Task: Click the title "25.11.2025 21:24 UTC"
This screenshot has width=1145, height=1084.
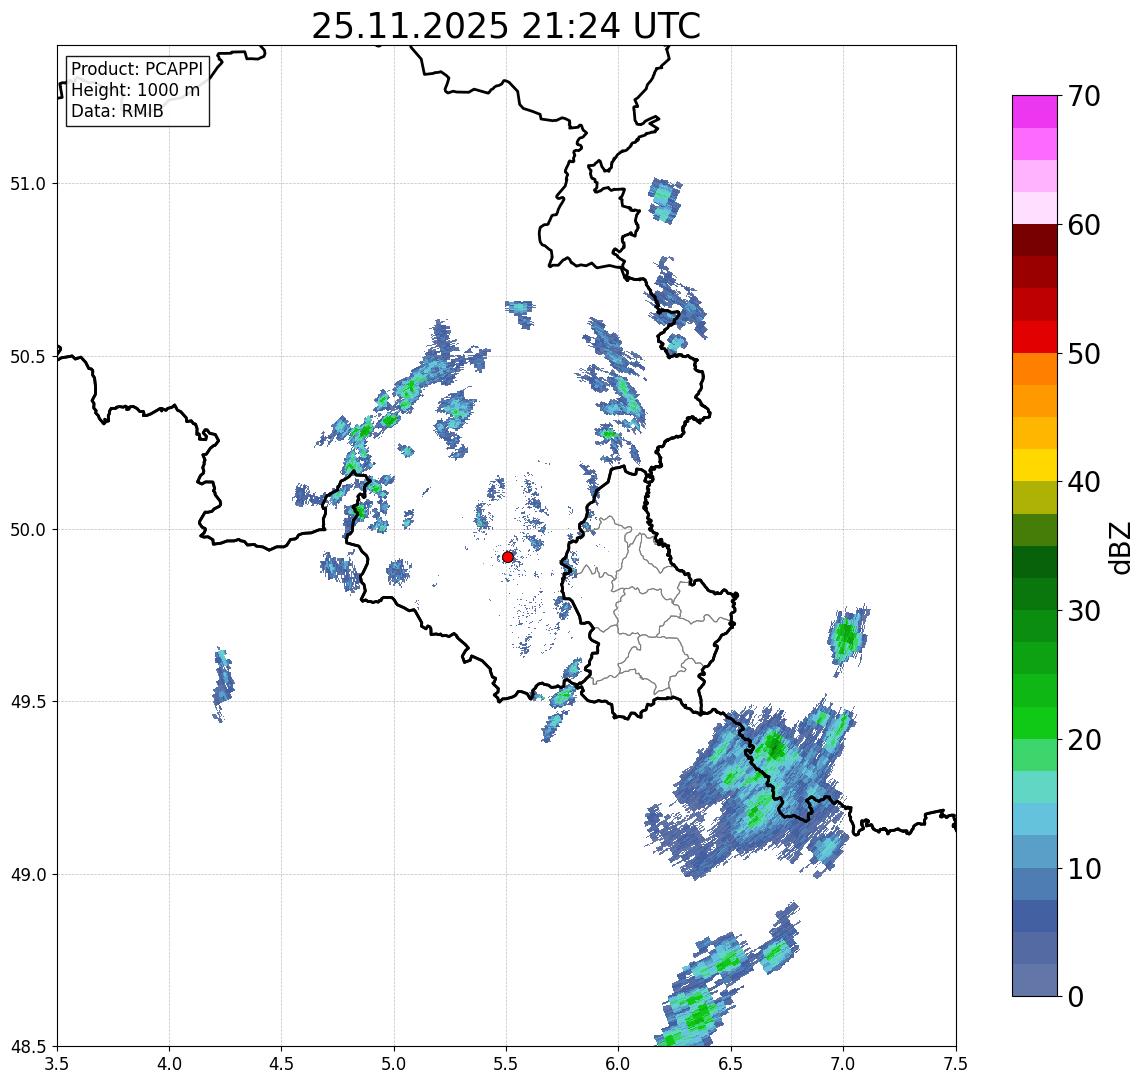Action: [x=506, y=26]
